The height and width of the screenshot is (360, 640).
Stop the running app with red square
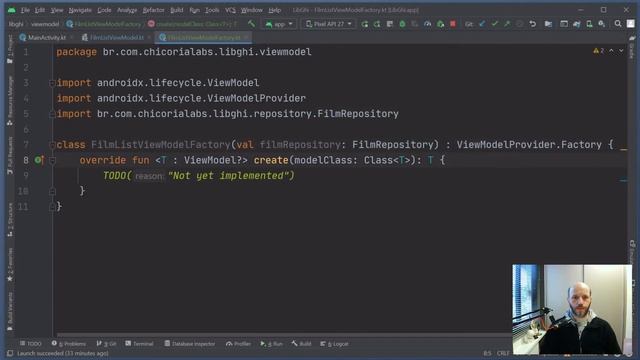click(453, 24)
